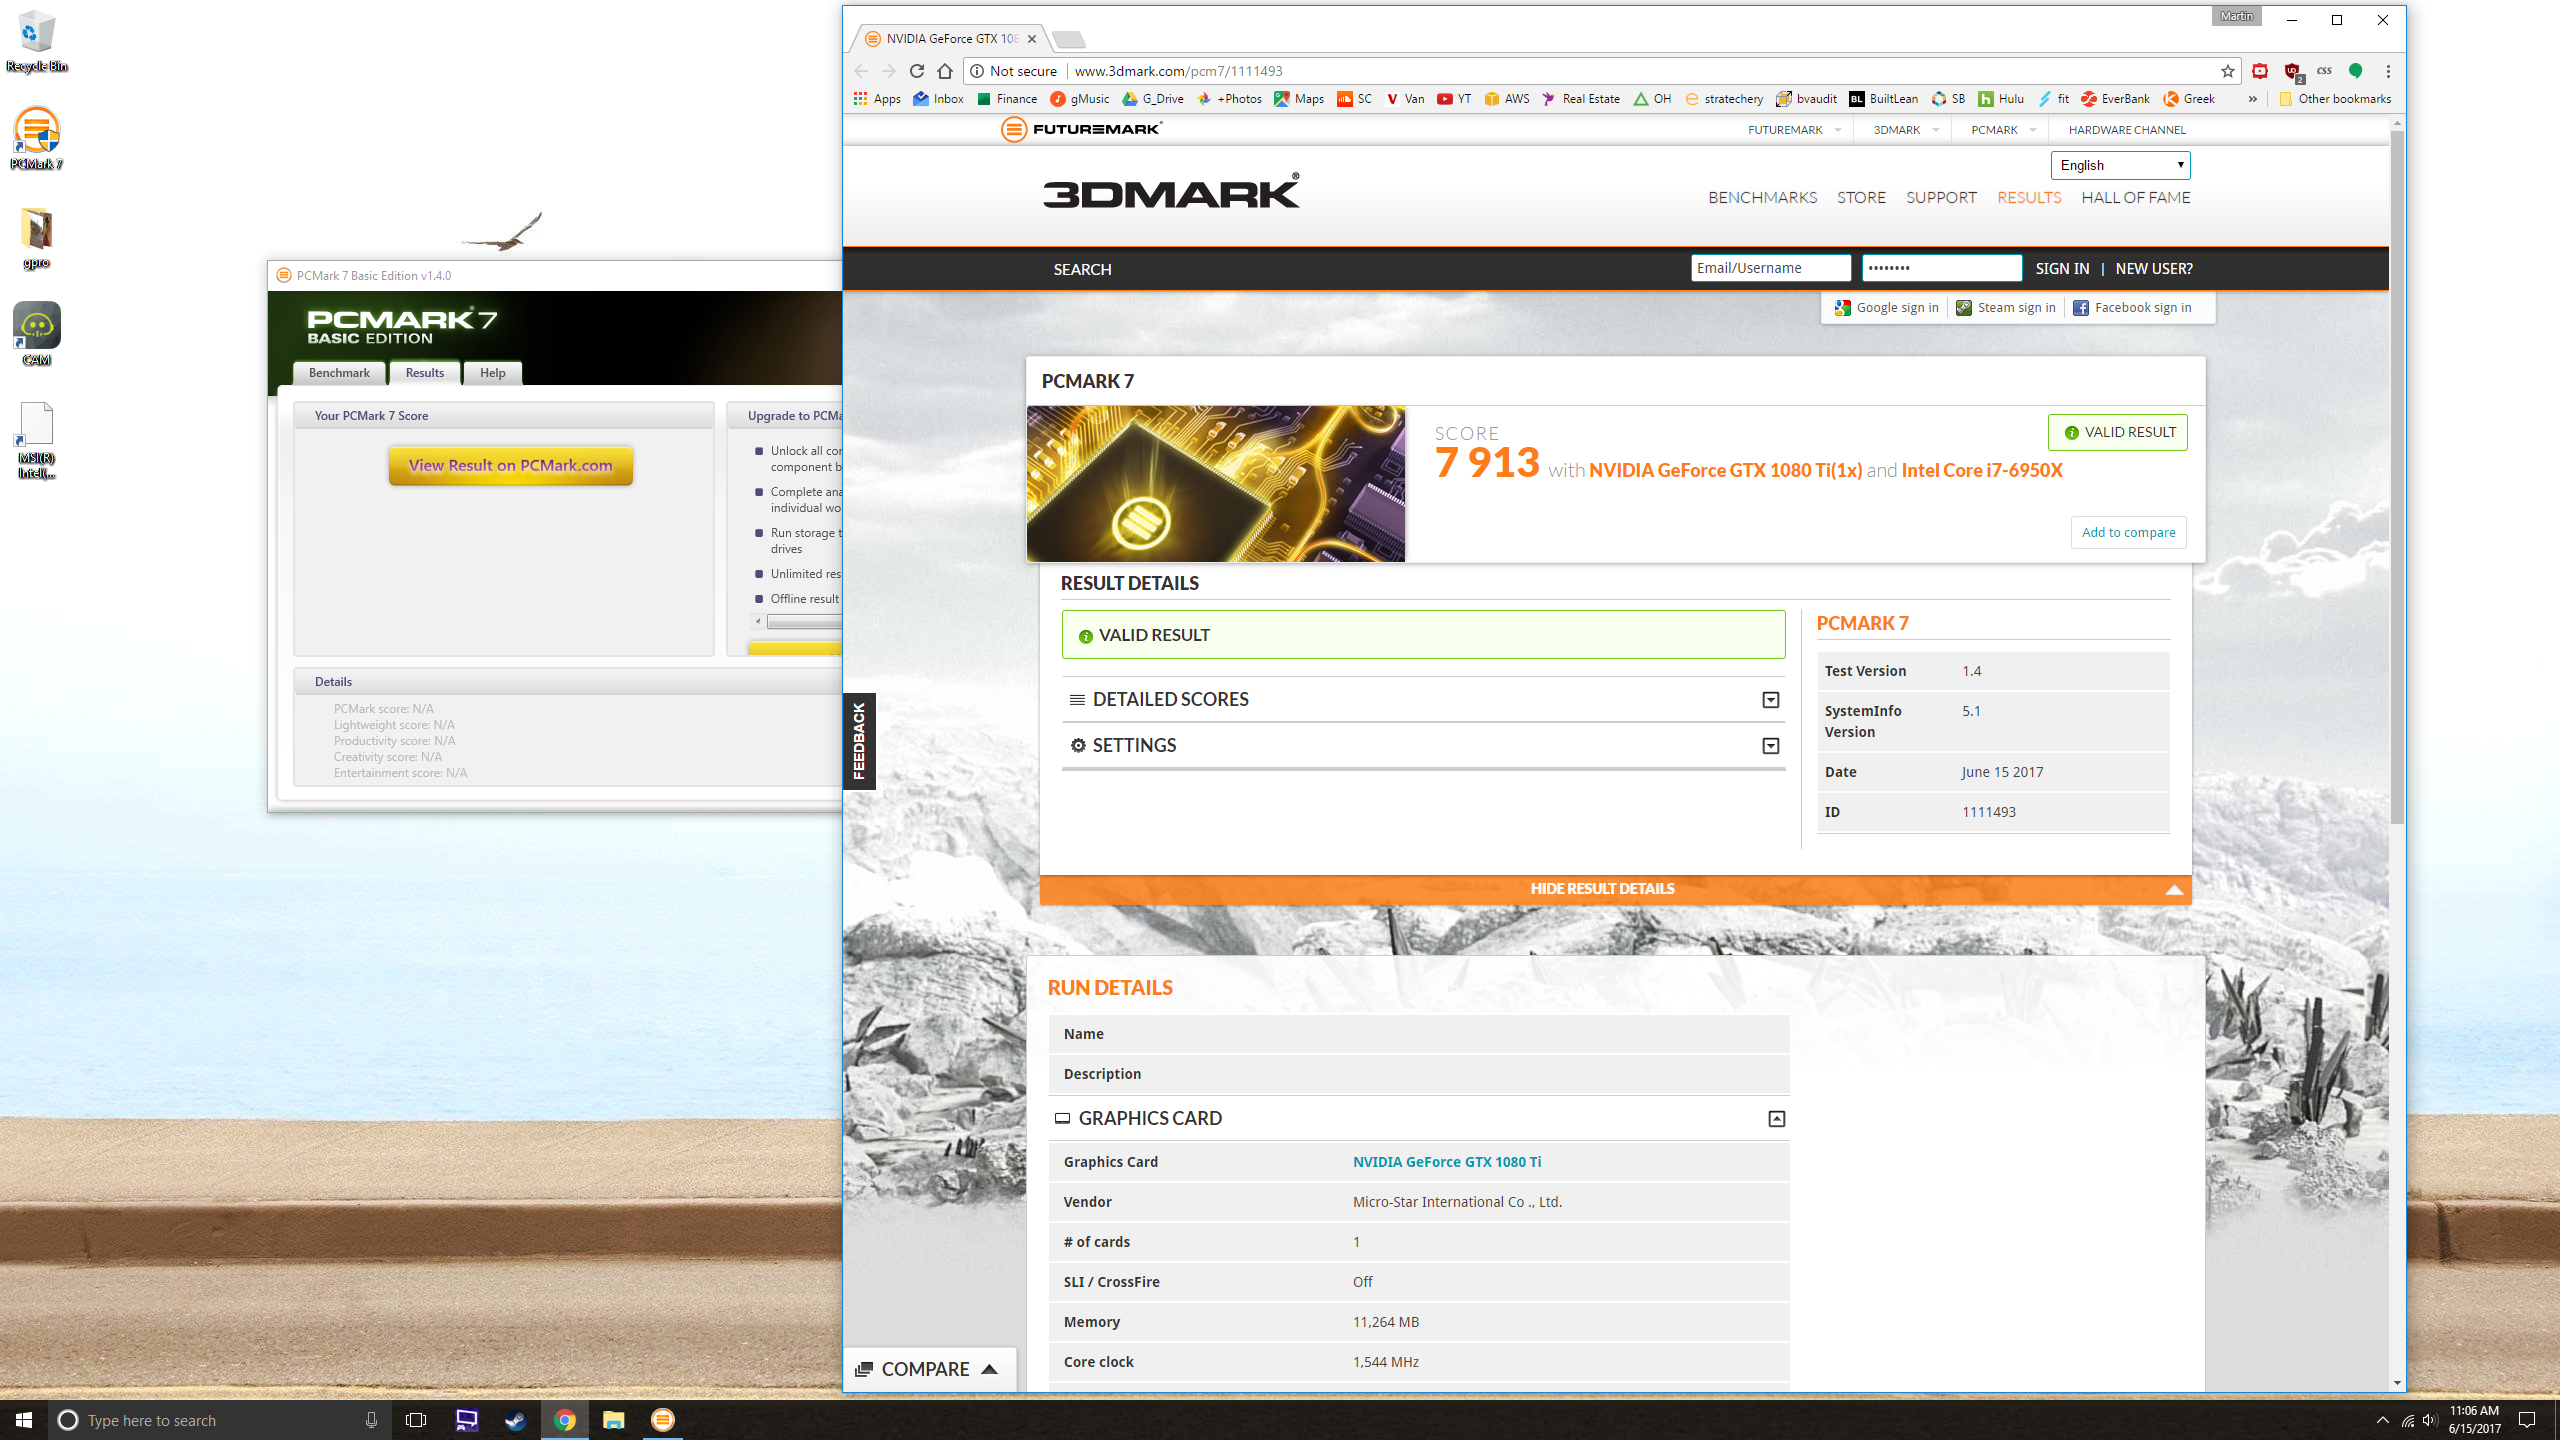The width and height of the screenshot is (2560, 1440).
Task: Click the Chrome home icon
Action: pyautogui.click(x=945, y=71)
